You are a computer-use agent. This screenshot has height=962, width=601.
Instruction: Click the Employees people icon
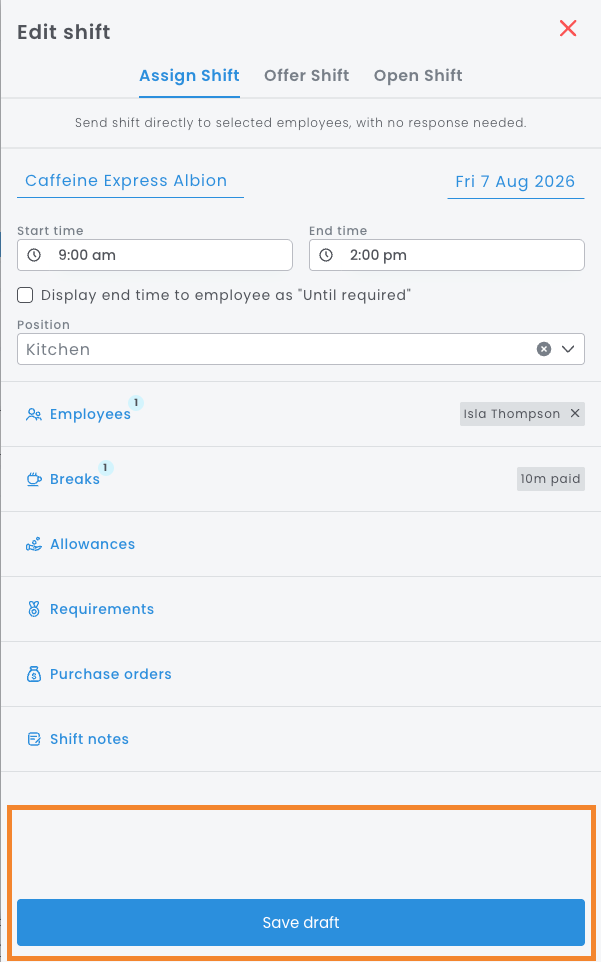click(x=34, y=415)
